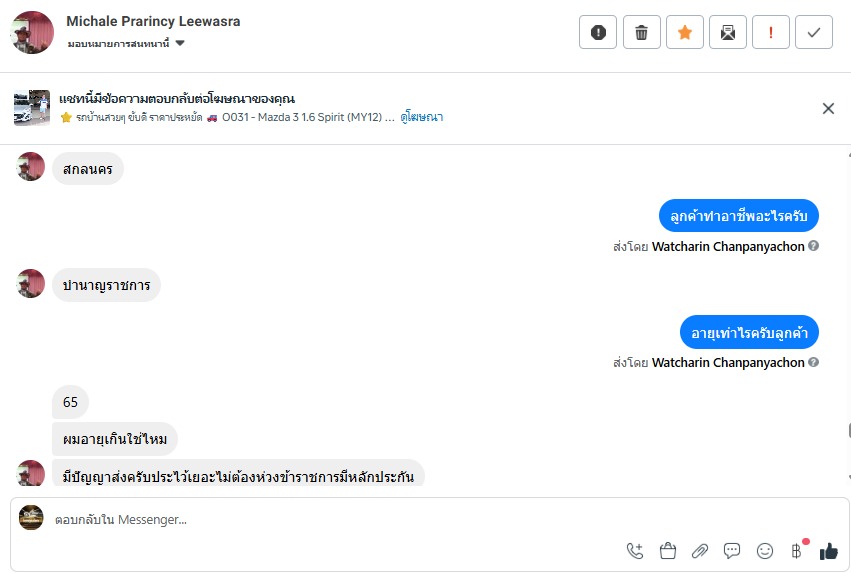Click in the Messenger reply field
This screenshot has width=851, height=573.
[x=300, y=520]
